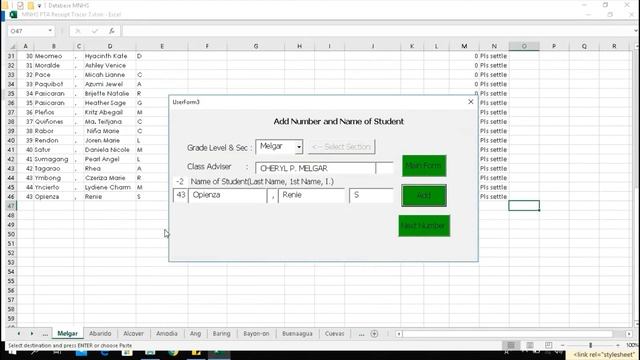Click the disabled Select Section button
This screenshot has height=360, width=640.
(x=342, y=147)
